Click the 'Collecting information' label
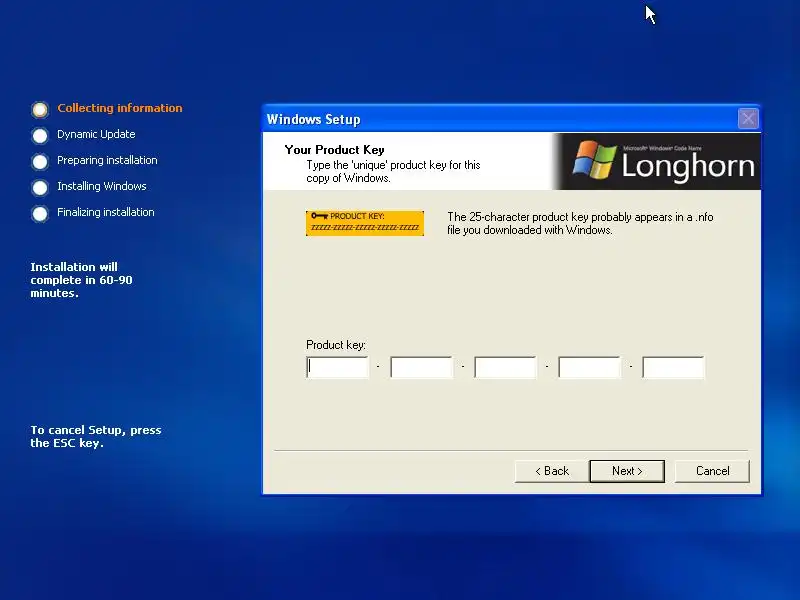 click(120, 108)
